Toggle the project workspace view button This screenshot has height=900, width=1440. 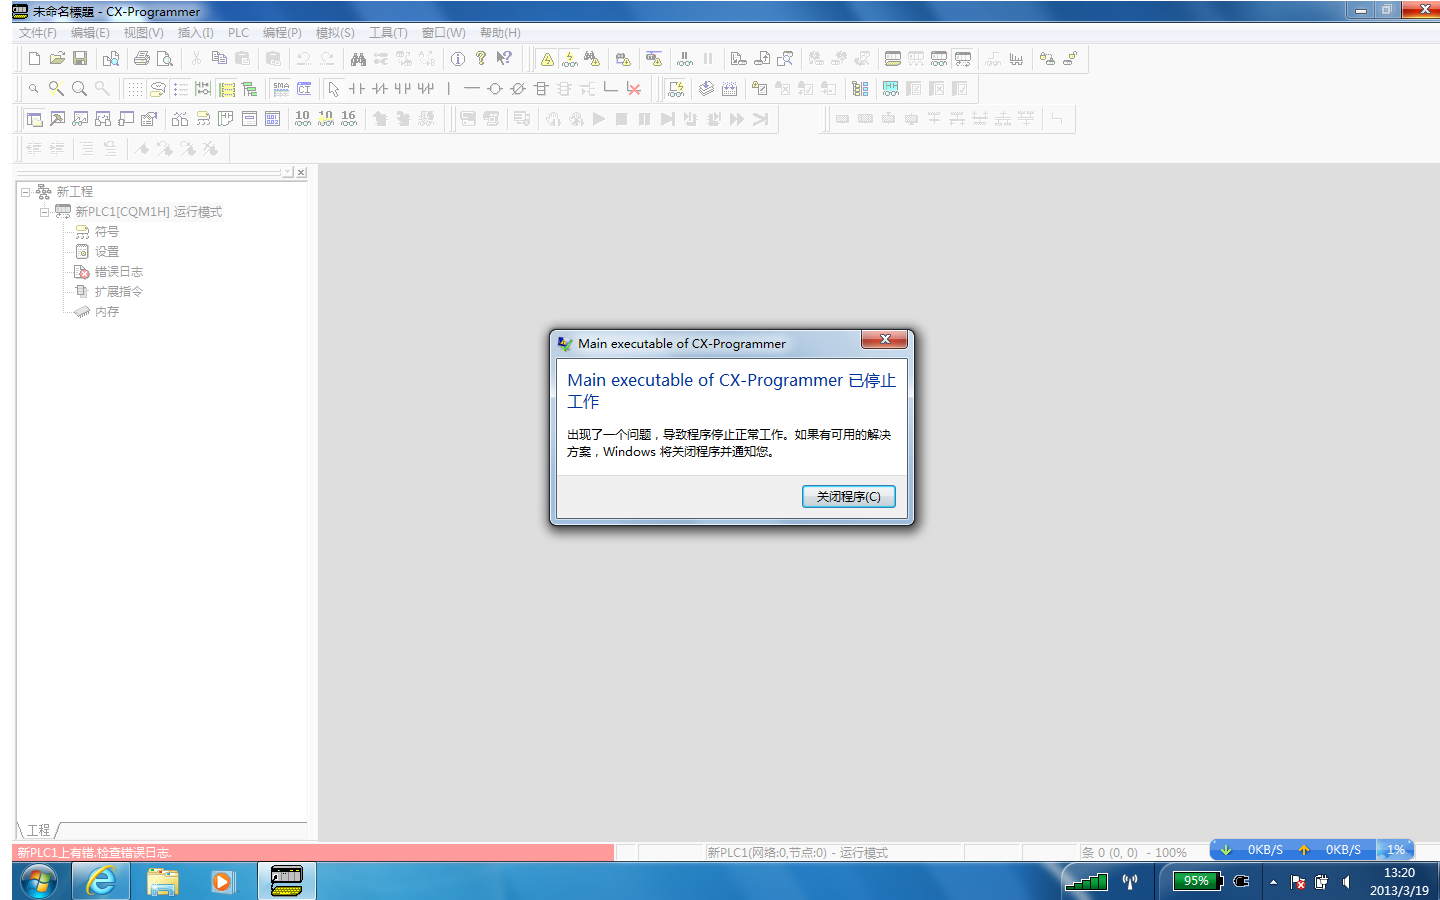click(x=34, y=119)
